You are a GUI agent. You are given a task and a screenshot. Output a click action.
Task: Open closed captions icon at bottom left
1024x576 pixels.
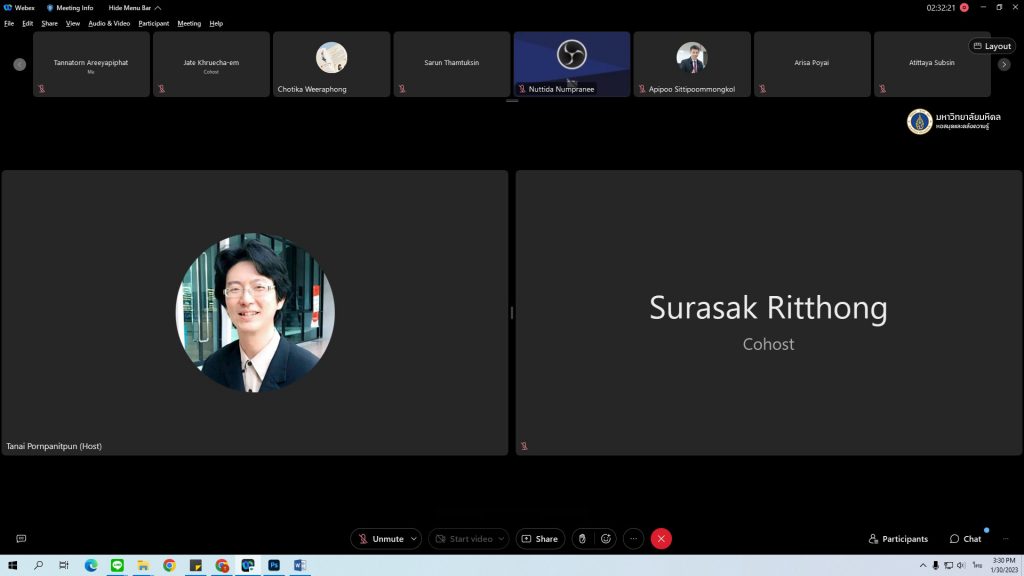coord(21,539)
